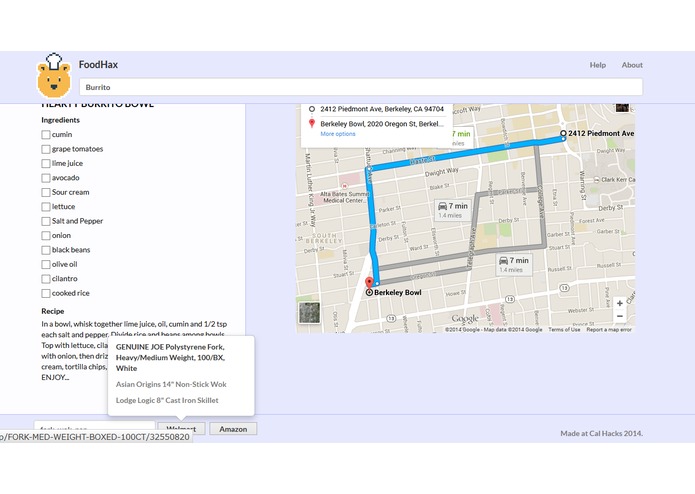695x494 pixels.
Task: Check the onion ingredient box
Action: point(46,236)
